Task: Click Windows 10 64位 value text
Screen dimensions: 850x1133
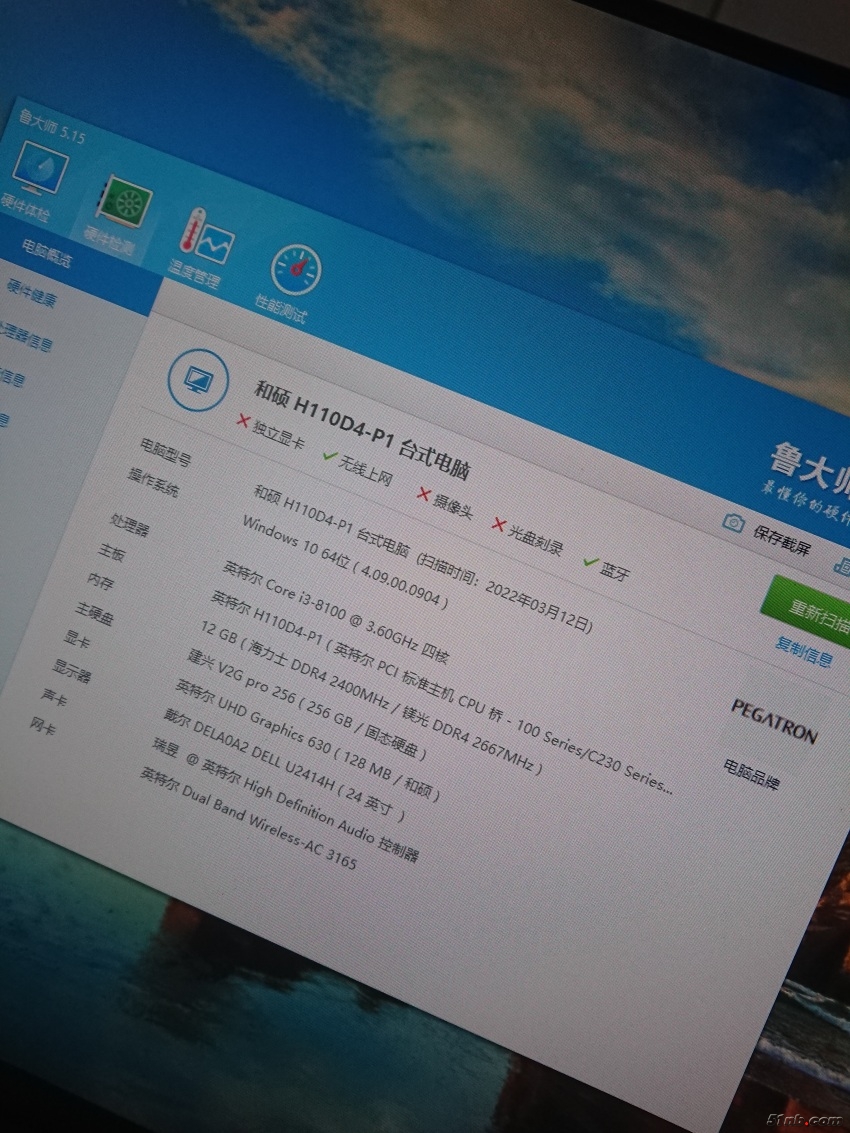Action: click(x=345, y=563)
